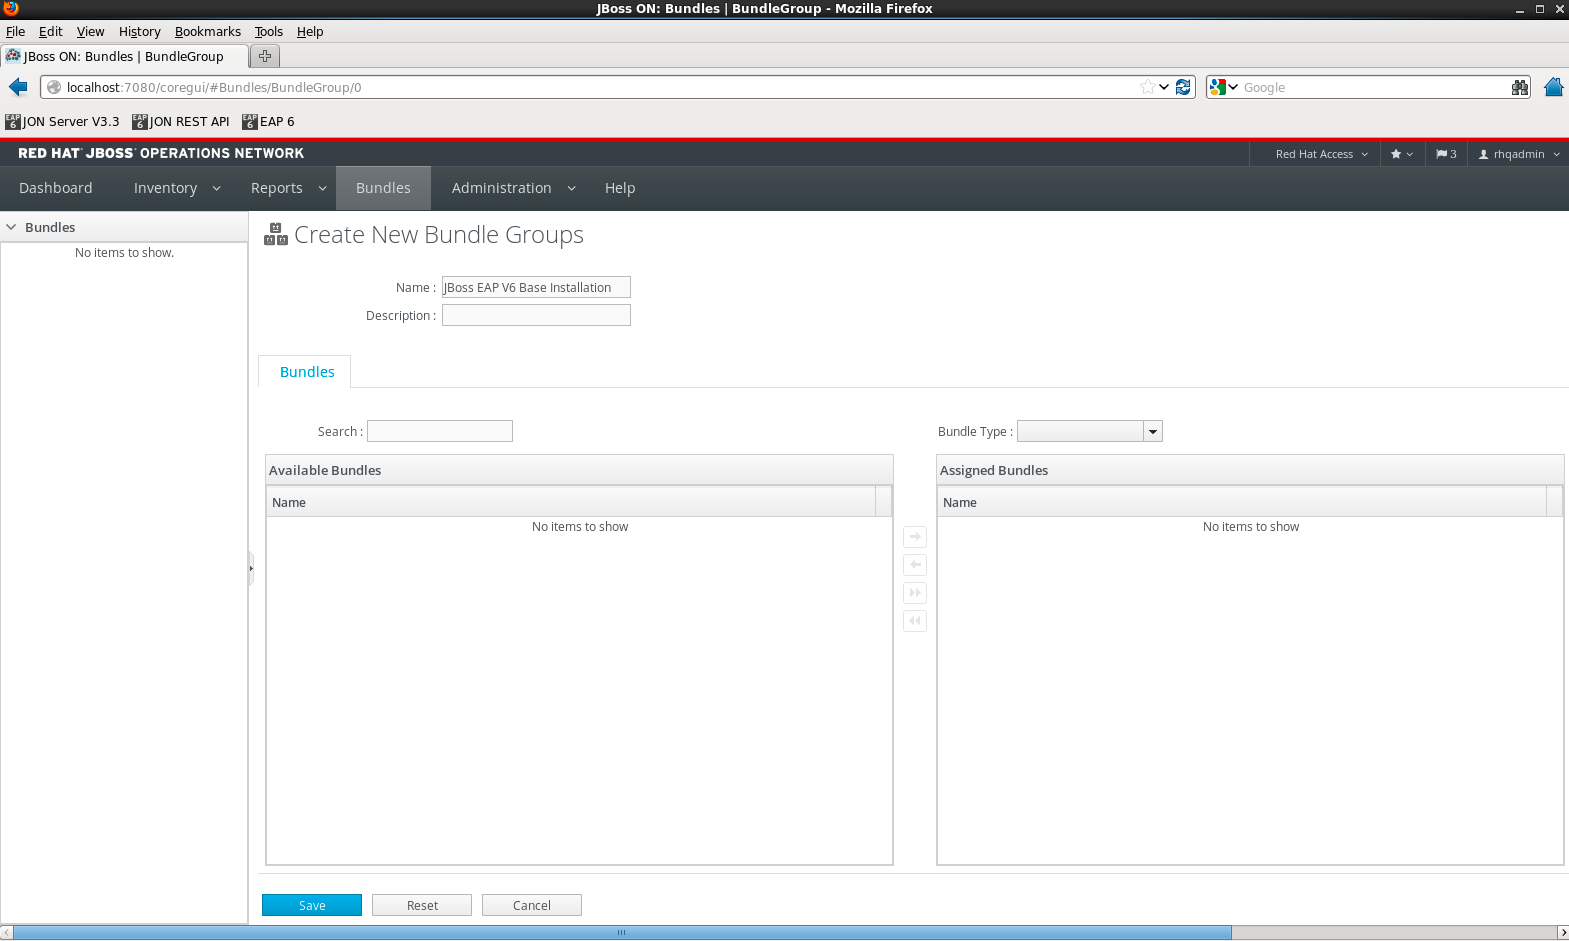Save the new bundle group
The image size is (1569, 941).
tap(312, 905)
